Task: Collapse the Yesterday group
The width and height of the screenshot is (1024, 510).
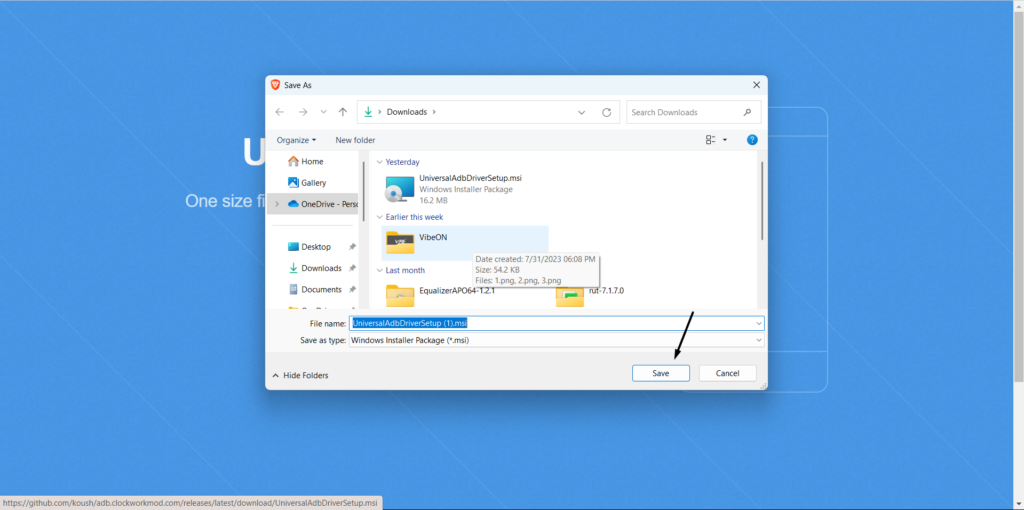Action: (380, 162)
